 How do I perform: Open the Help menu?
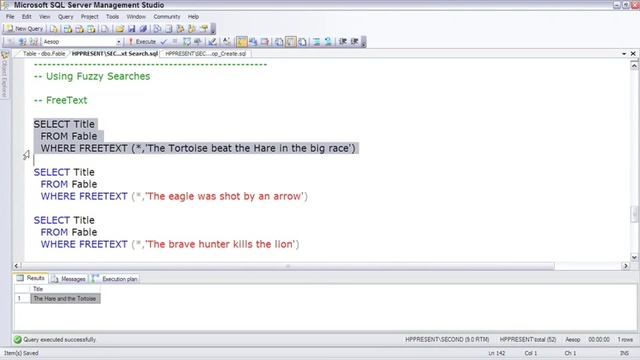tap(193, 17)
